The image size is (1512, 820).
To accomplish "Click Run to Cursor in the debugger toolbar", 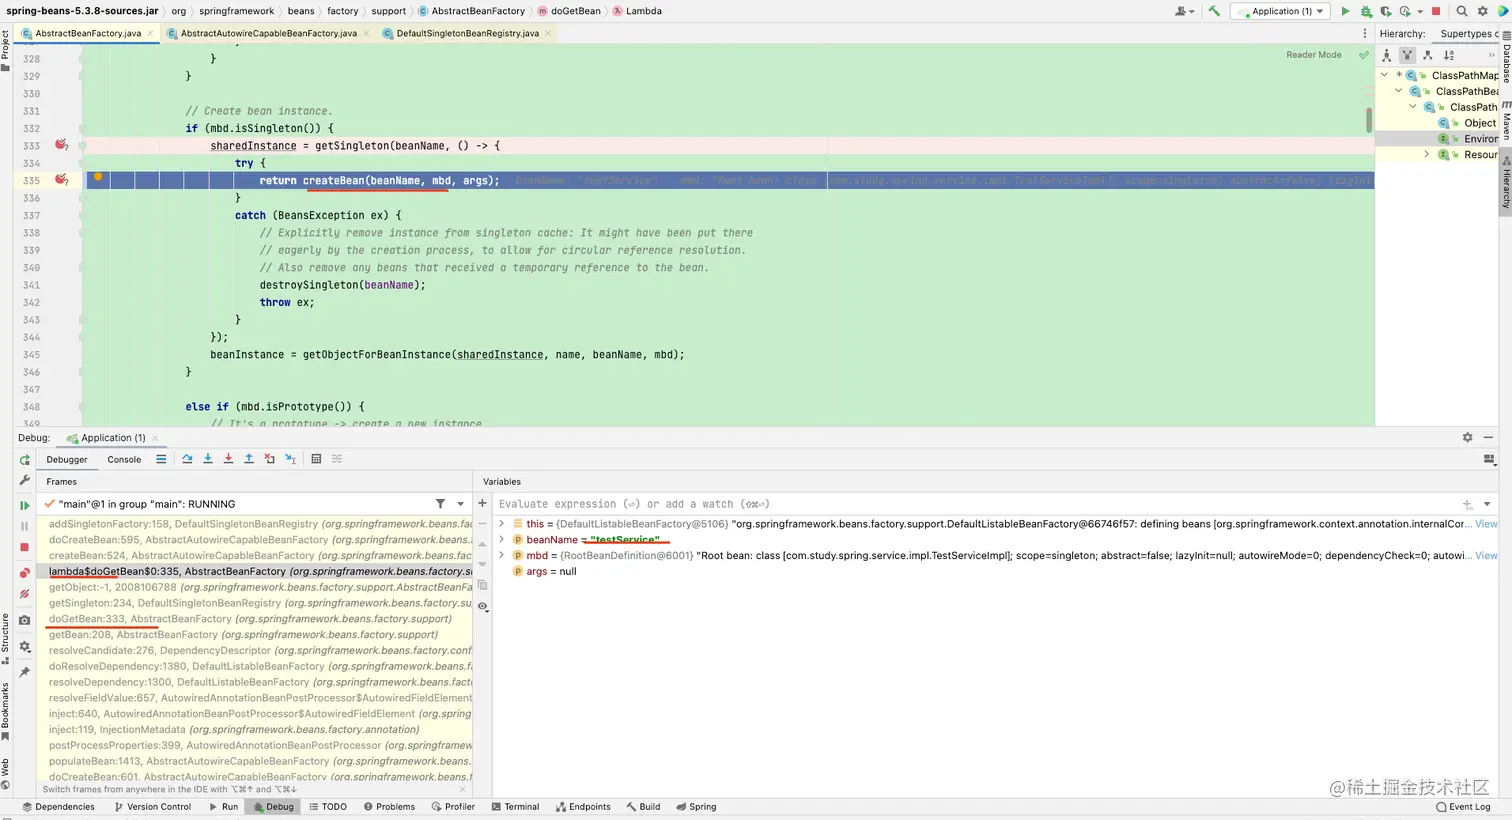I will pyautogui.click(x=290, y=459).
